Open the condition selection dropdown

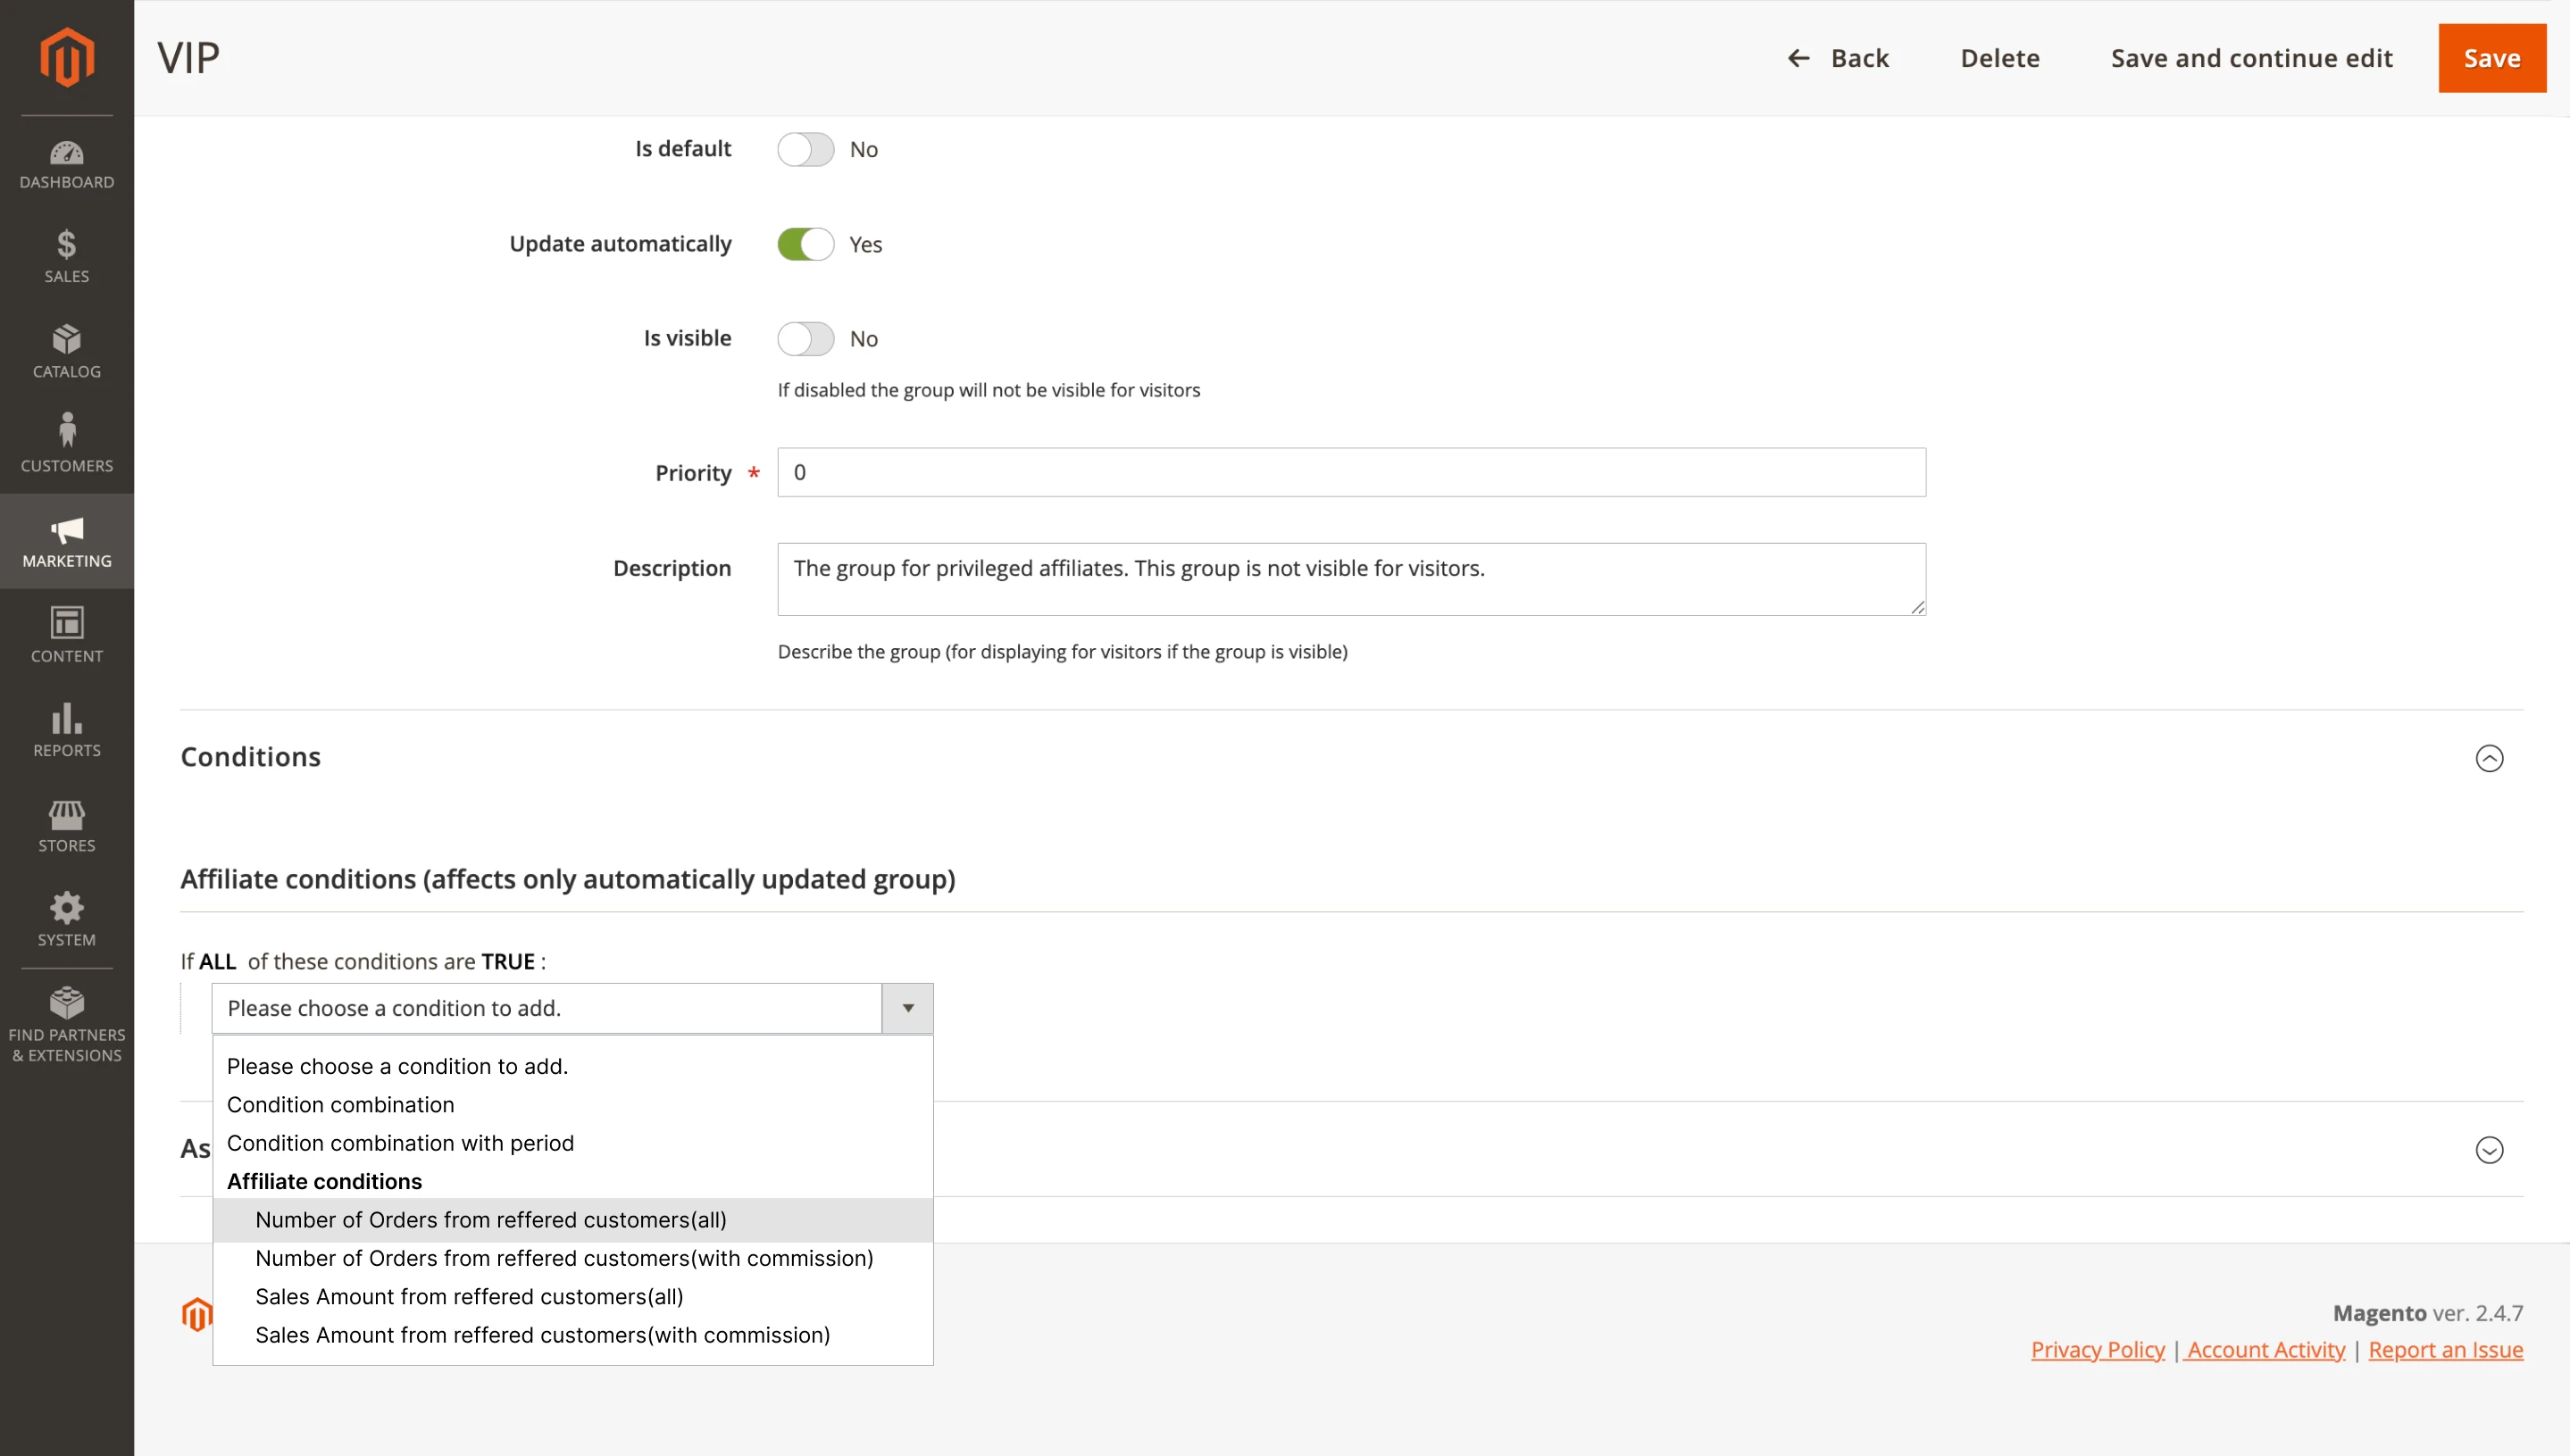coord(906,1008)
